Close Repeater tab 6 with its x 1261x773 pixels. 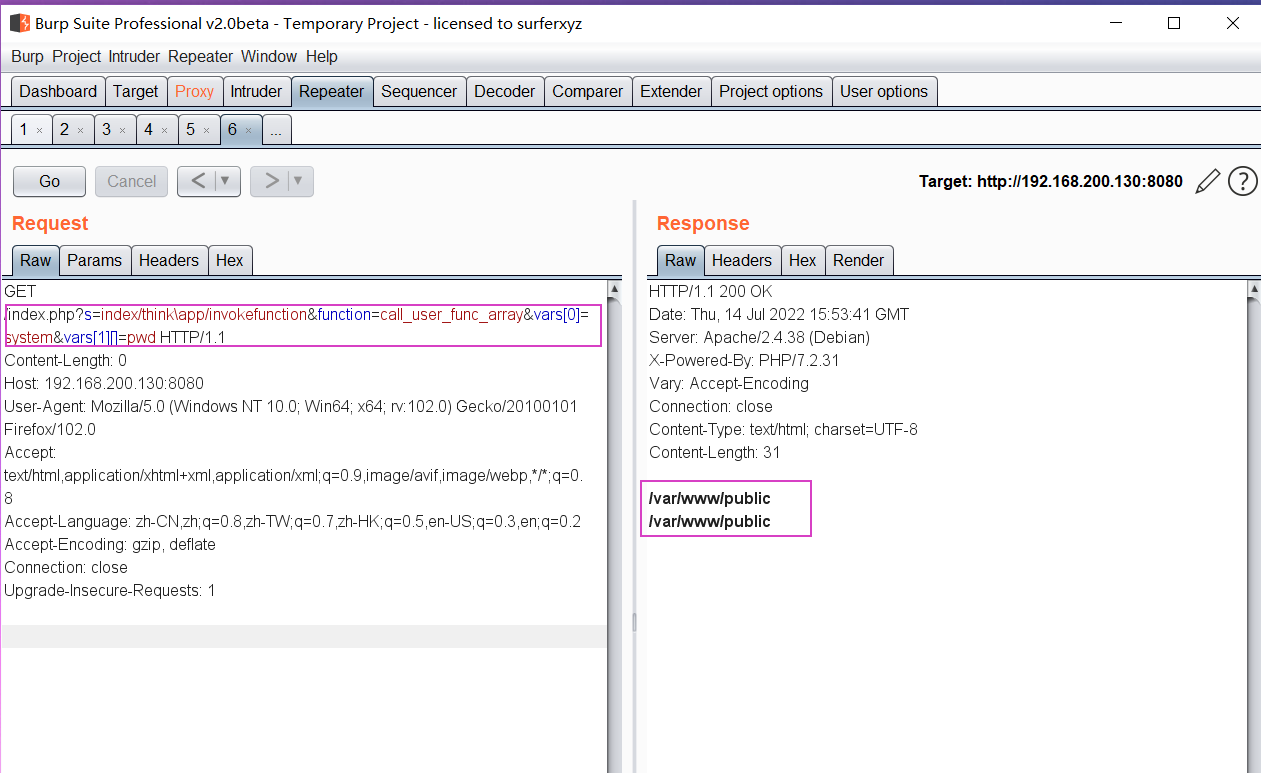point(249,130)
